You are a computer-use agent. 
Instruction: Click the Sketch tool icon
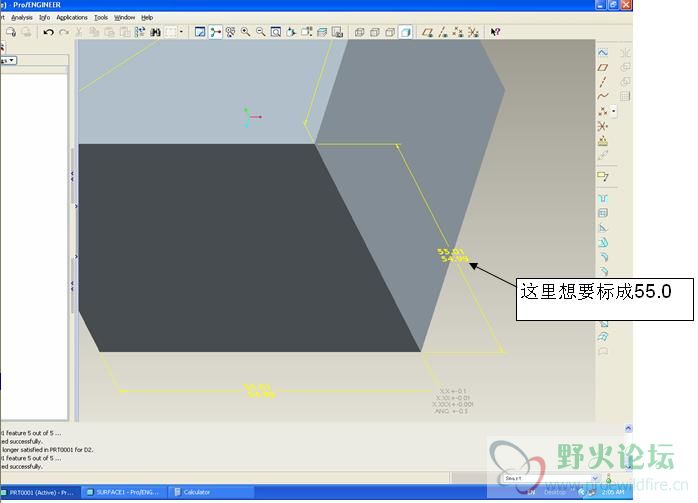pyautogui.click(x=603, y=53)
